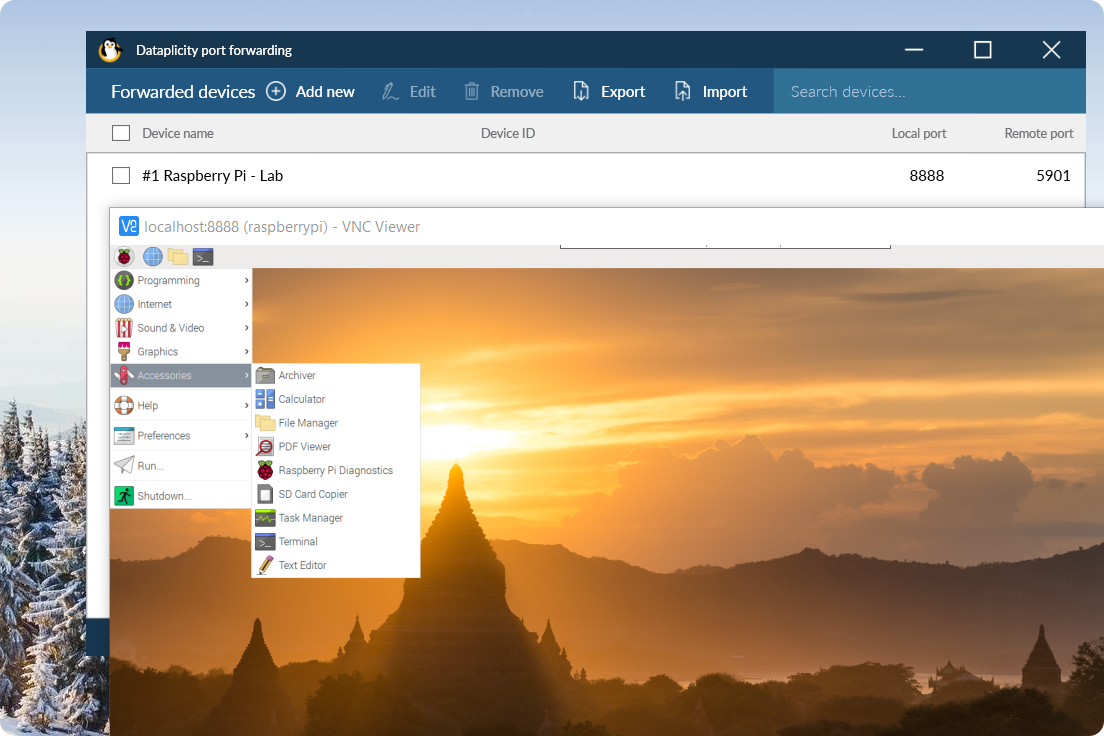Screen dimensions: 1104x736
Task: Click the Export button label
Action: point(623,92)
